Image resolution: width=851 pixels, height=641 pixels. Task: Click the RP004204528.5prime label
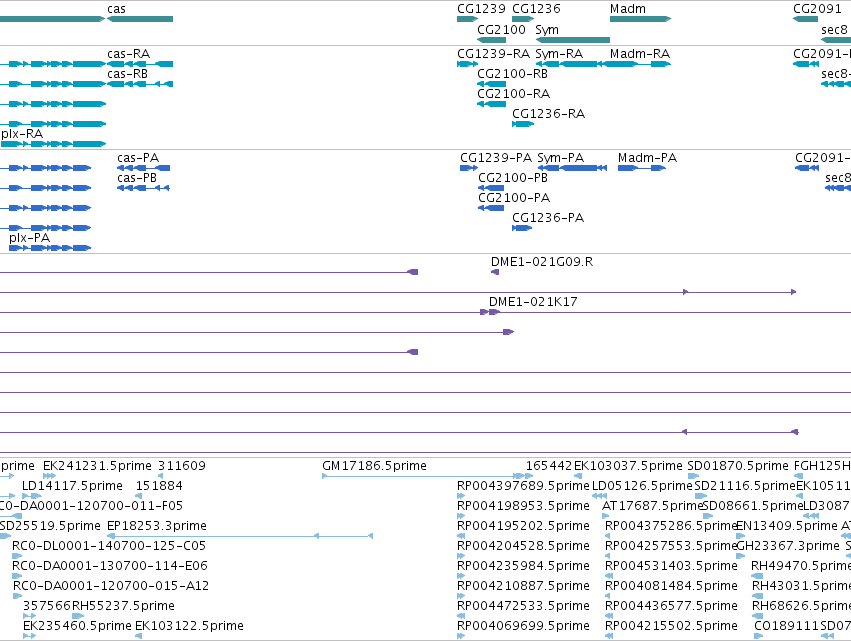(523, 545)
